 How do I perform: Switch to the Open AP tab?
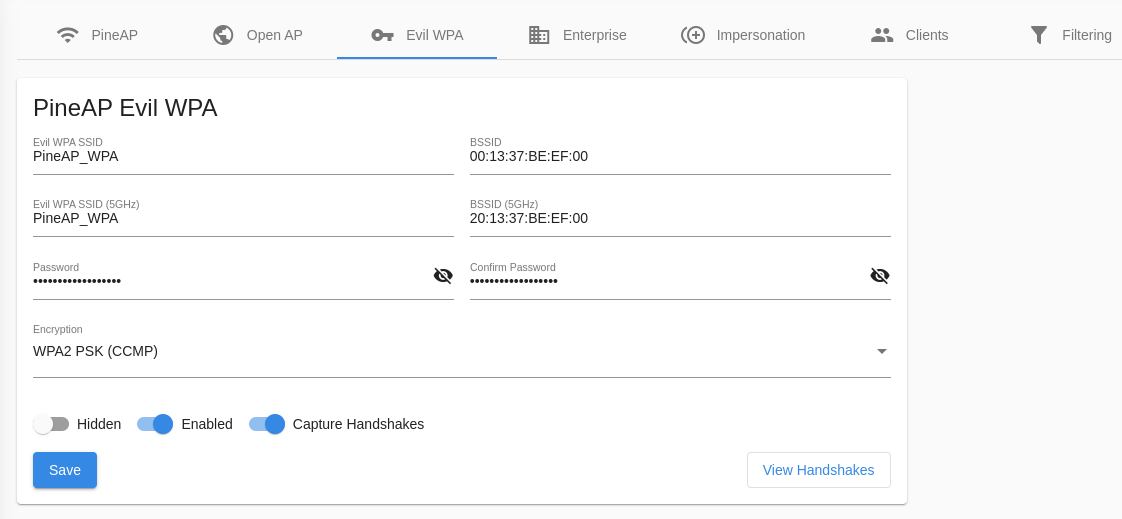pos(258,35)
